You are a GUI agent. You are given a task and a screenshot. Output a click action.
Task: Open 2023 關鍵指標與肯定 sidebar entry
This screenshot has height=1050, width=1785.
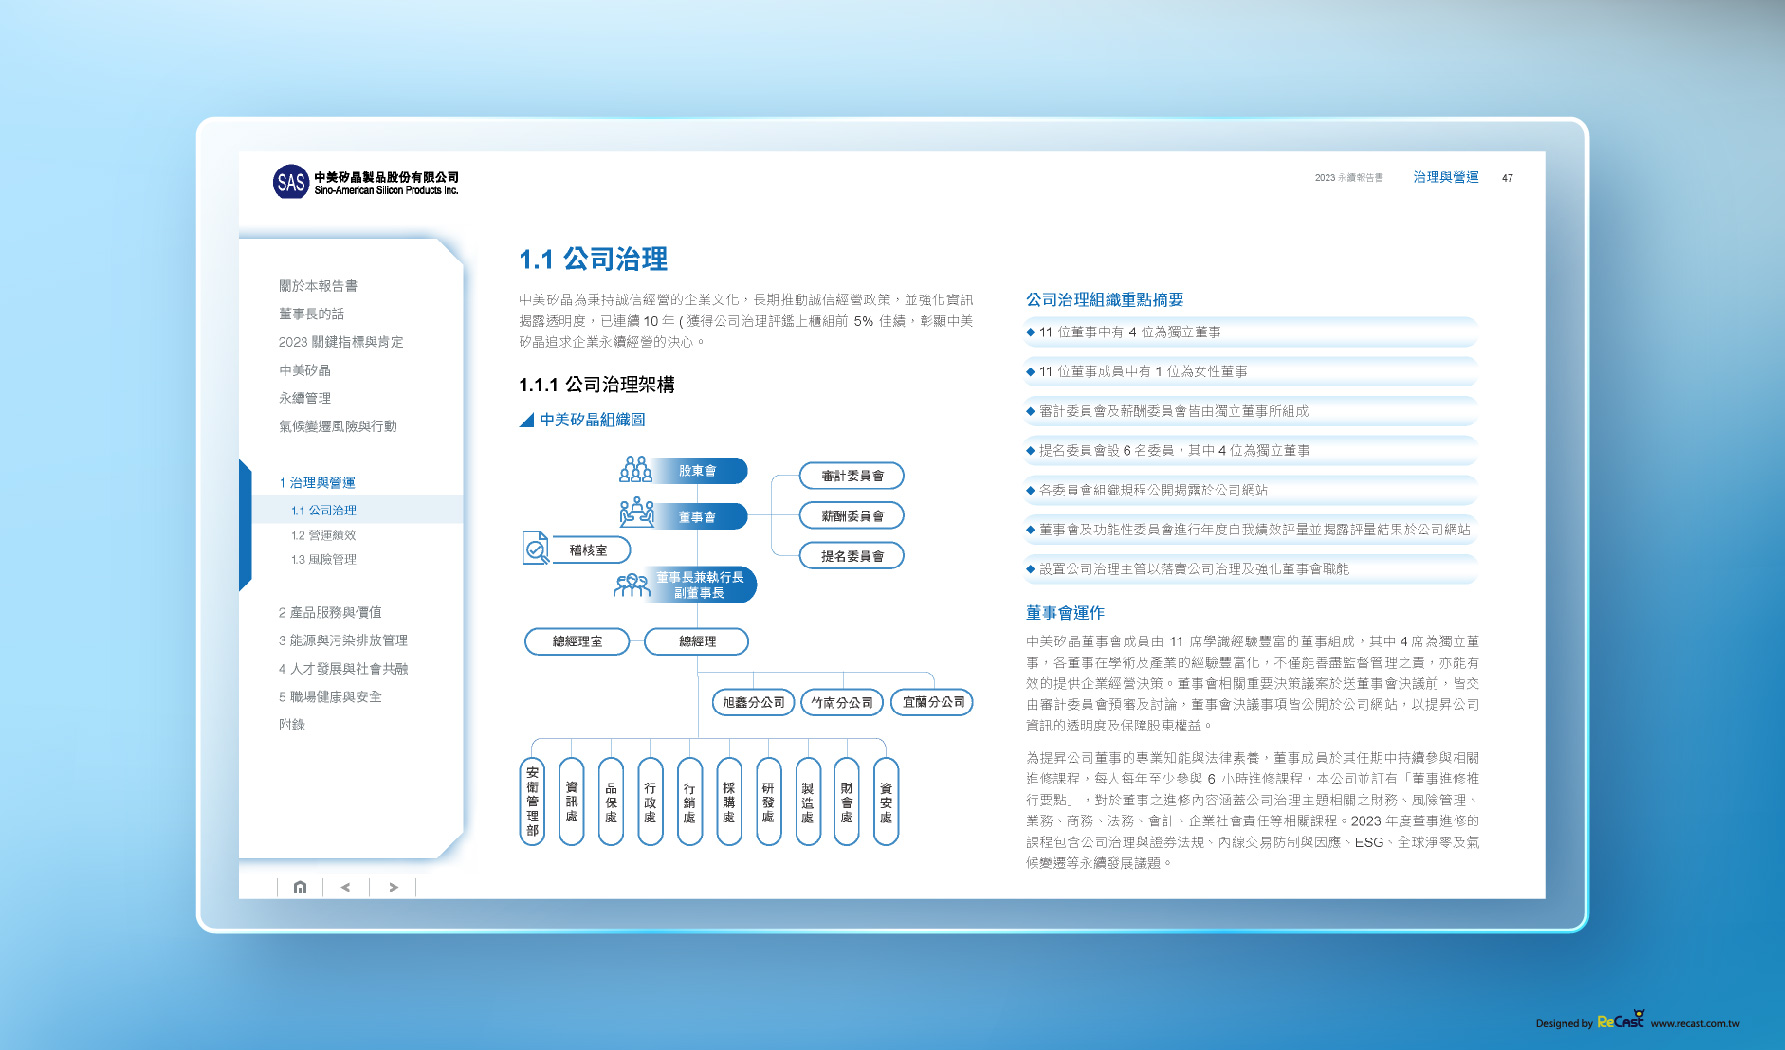click(x=341, y=342)
